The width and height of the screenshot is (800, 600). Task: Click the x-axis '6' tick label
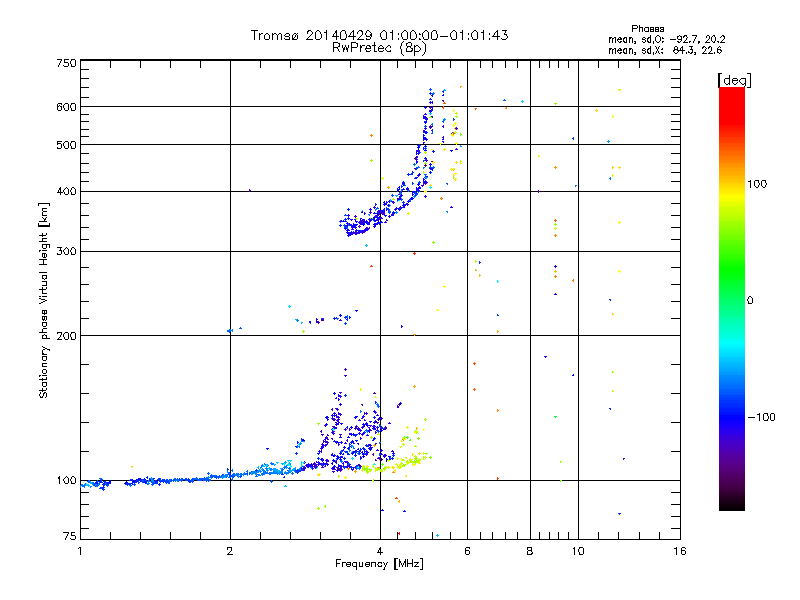(467, 551)
